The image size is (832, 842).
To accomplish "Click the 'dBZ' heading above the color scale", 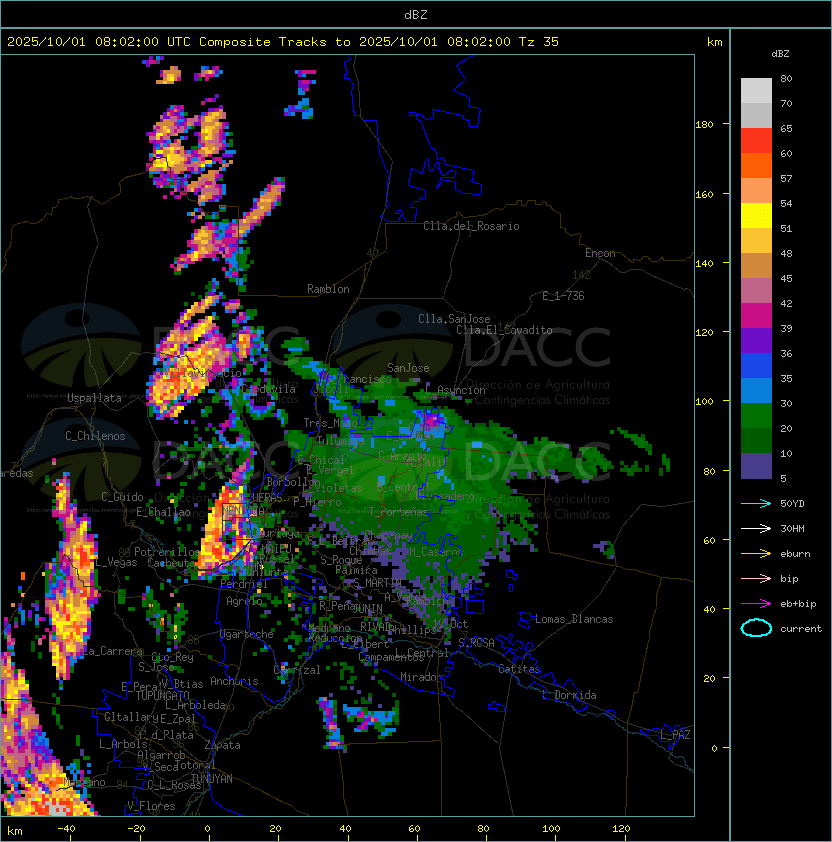I will tap(780, 54).
